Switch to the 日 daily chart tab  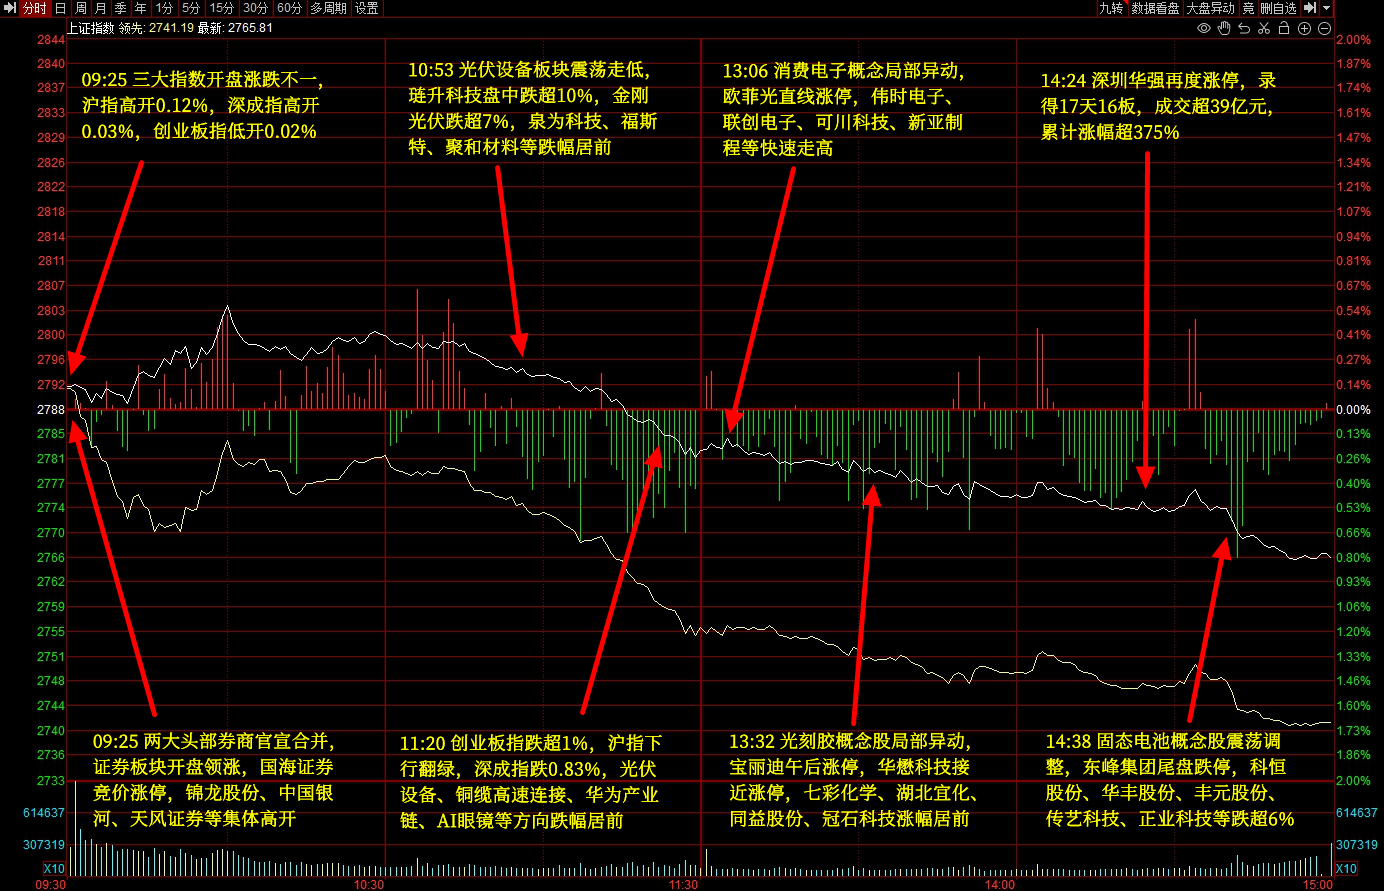60,8
